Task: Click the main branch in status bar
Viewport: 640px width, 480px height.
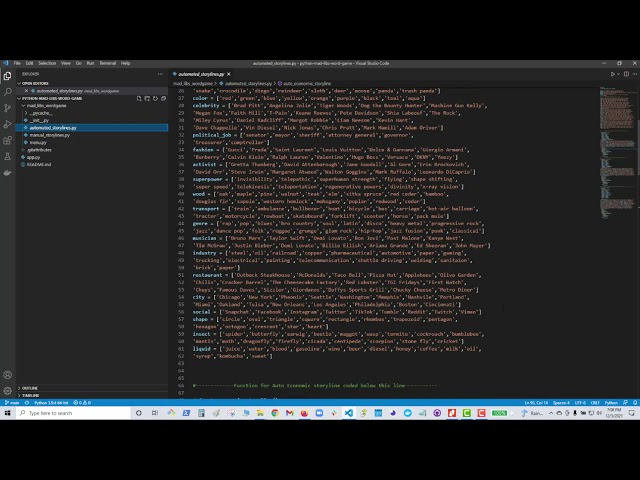Action: [x=12, y=402]
